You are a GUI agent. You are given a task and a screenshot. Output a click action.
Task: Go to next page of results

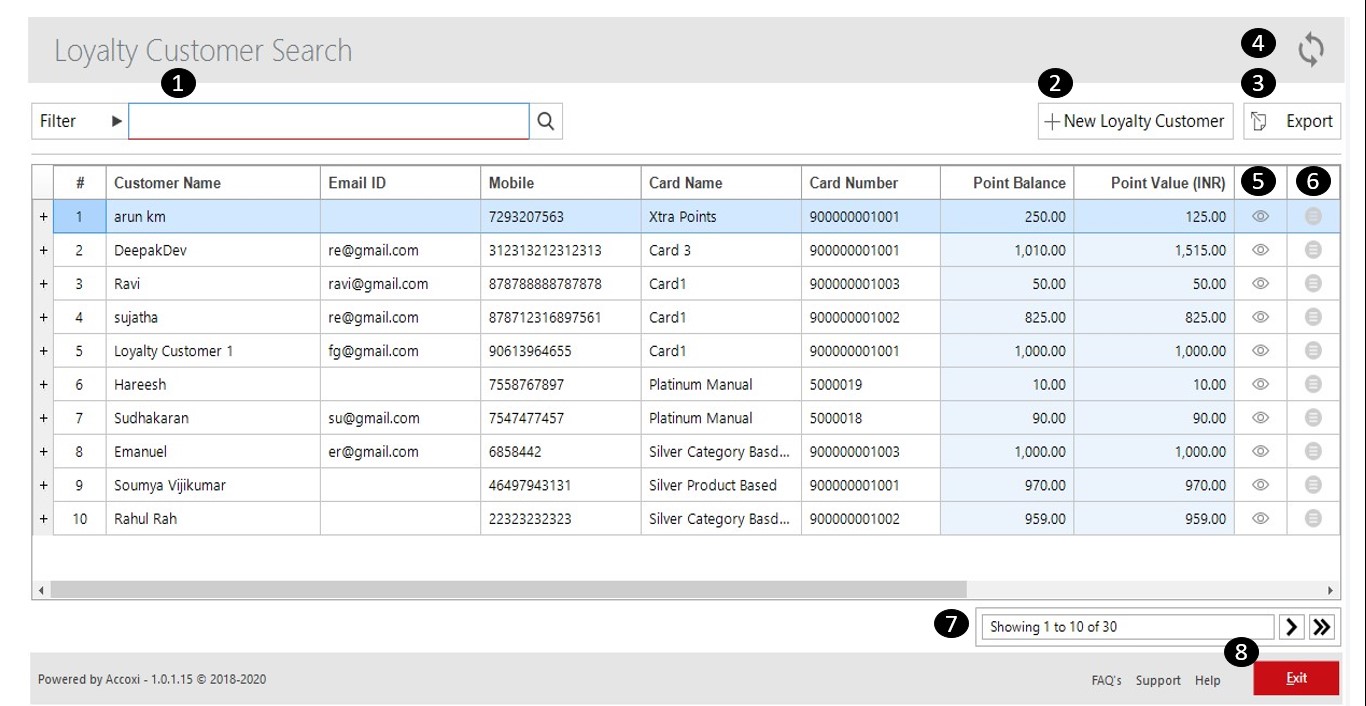click(1292, 627)
